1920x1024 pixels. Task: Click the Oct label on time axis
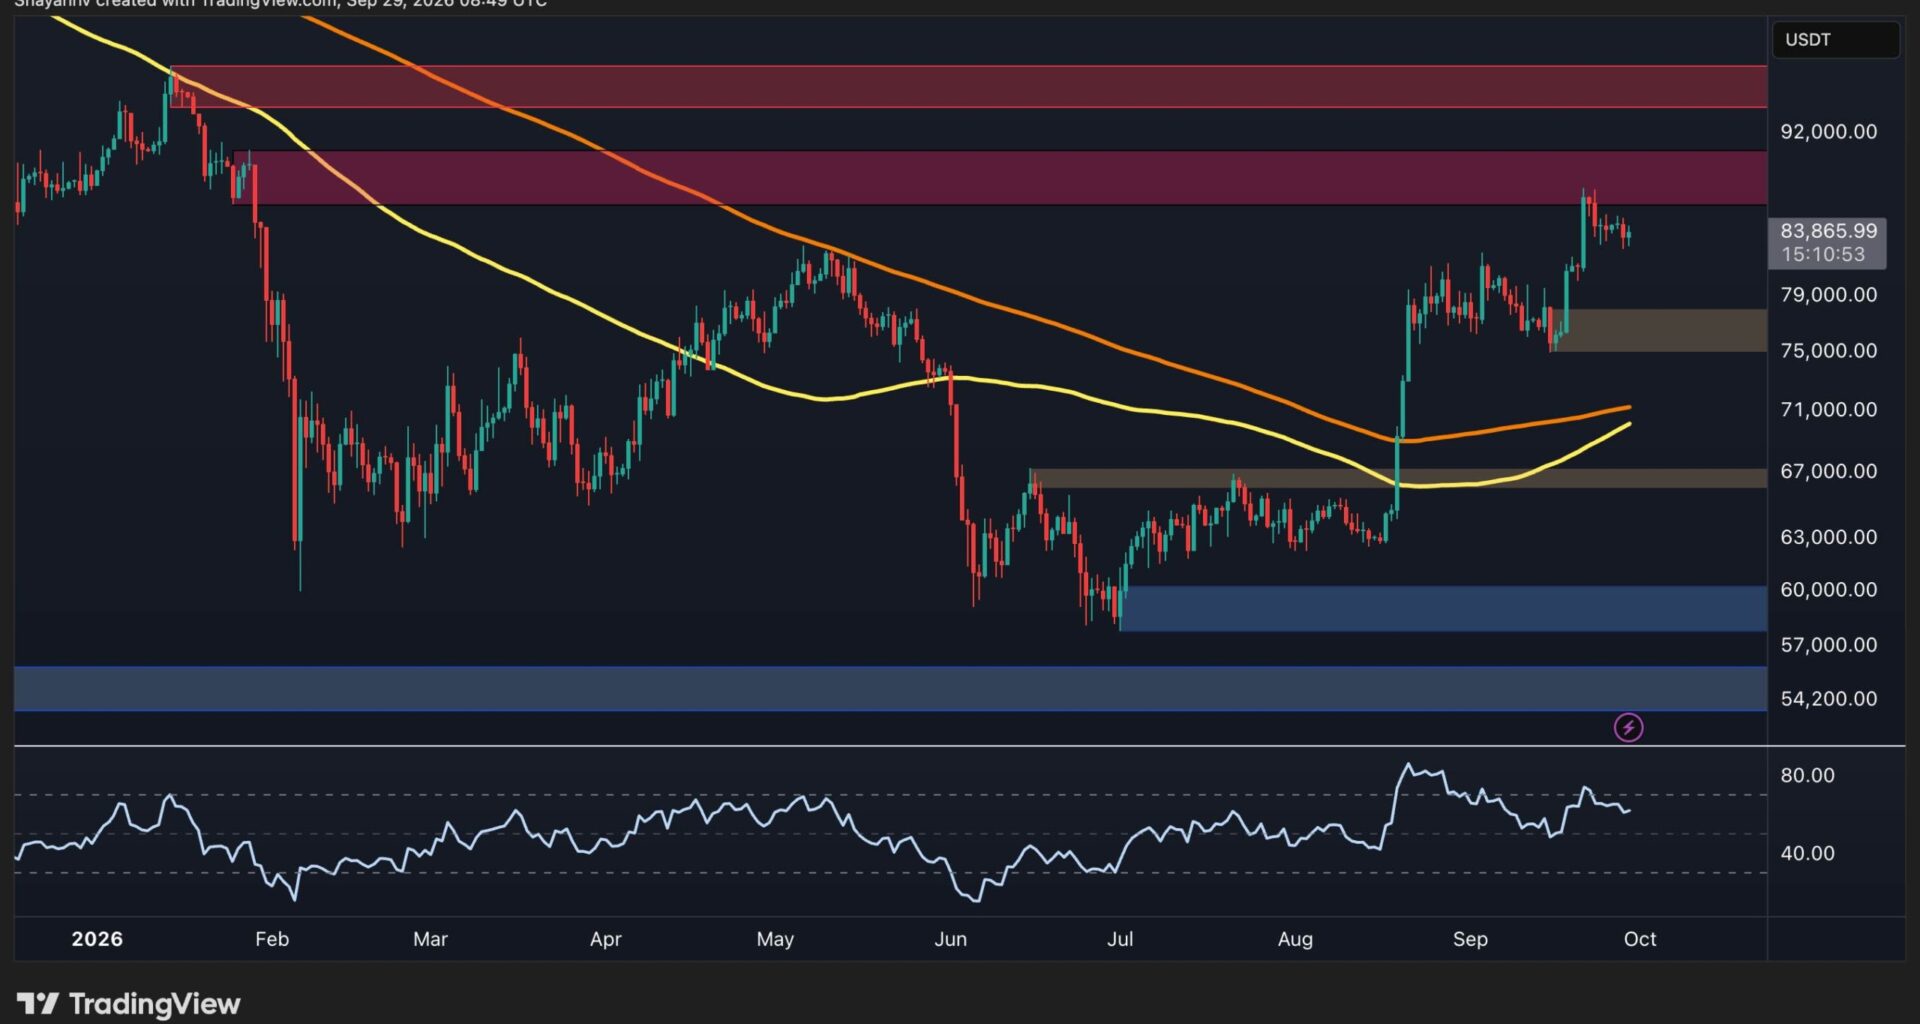(1640, 939)
